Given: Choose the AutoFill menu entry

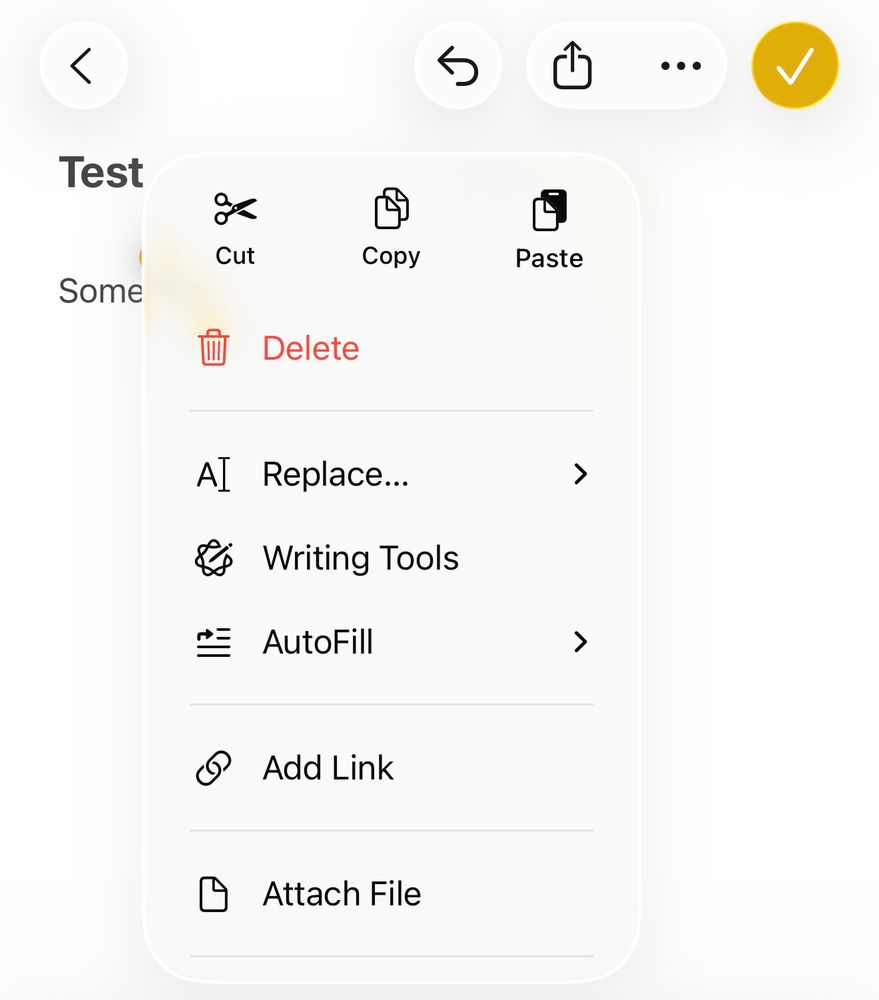Looking at the screenshot, I should [391, 642].
